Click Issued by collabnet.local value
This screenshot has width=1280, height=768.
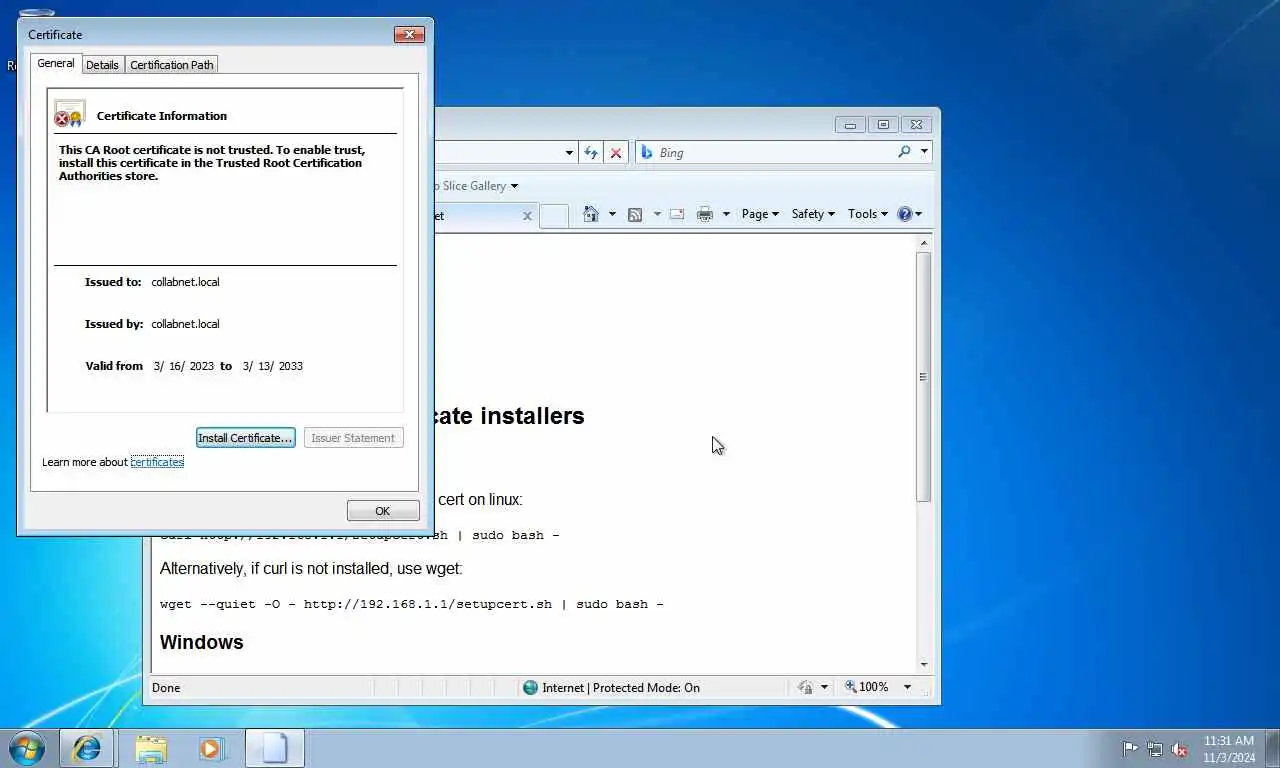click(185, 324)
